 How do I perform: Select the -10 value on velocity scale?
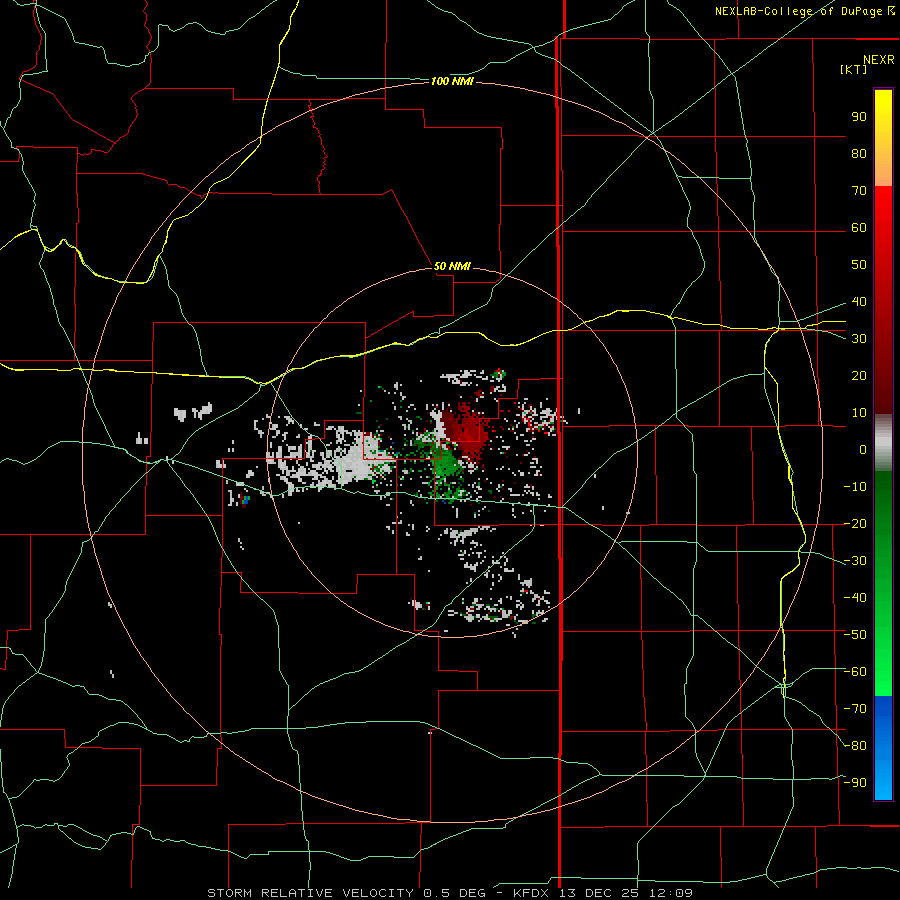coord(855,487)
